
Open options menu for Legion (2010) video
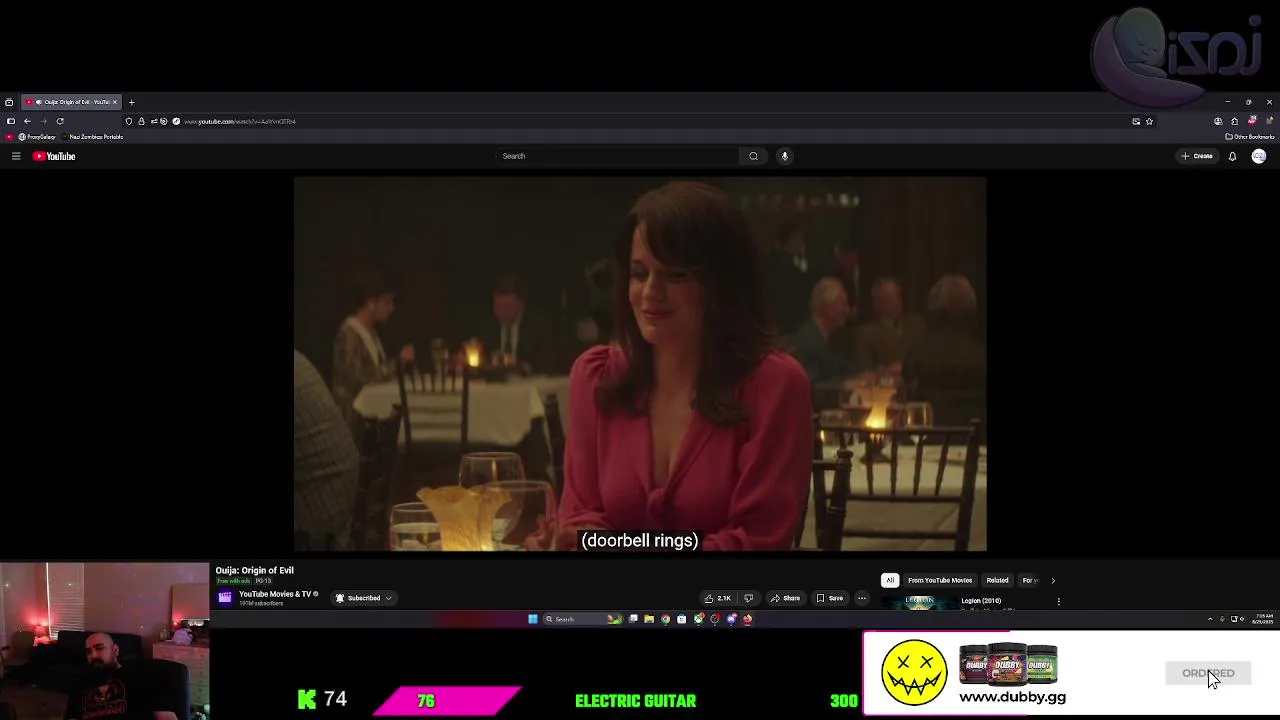1058,601
